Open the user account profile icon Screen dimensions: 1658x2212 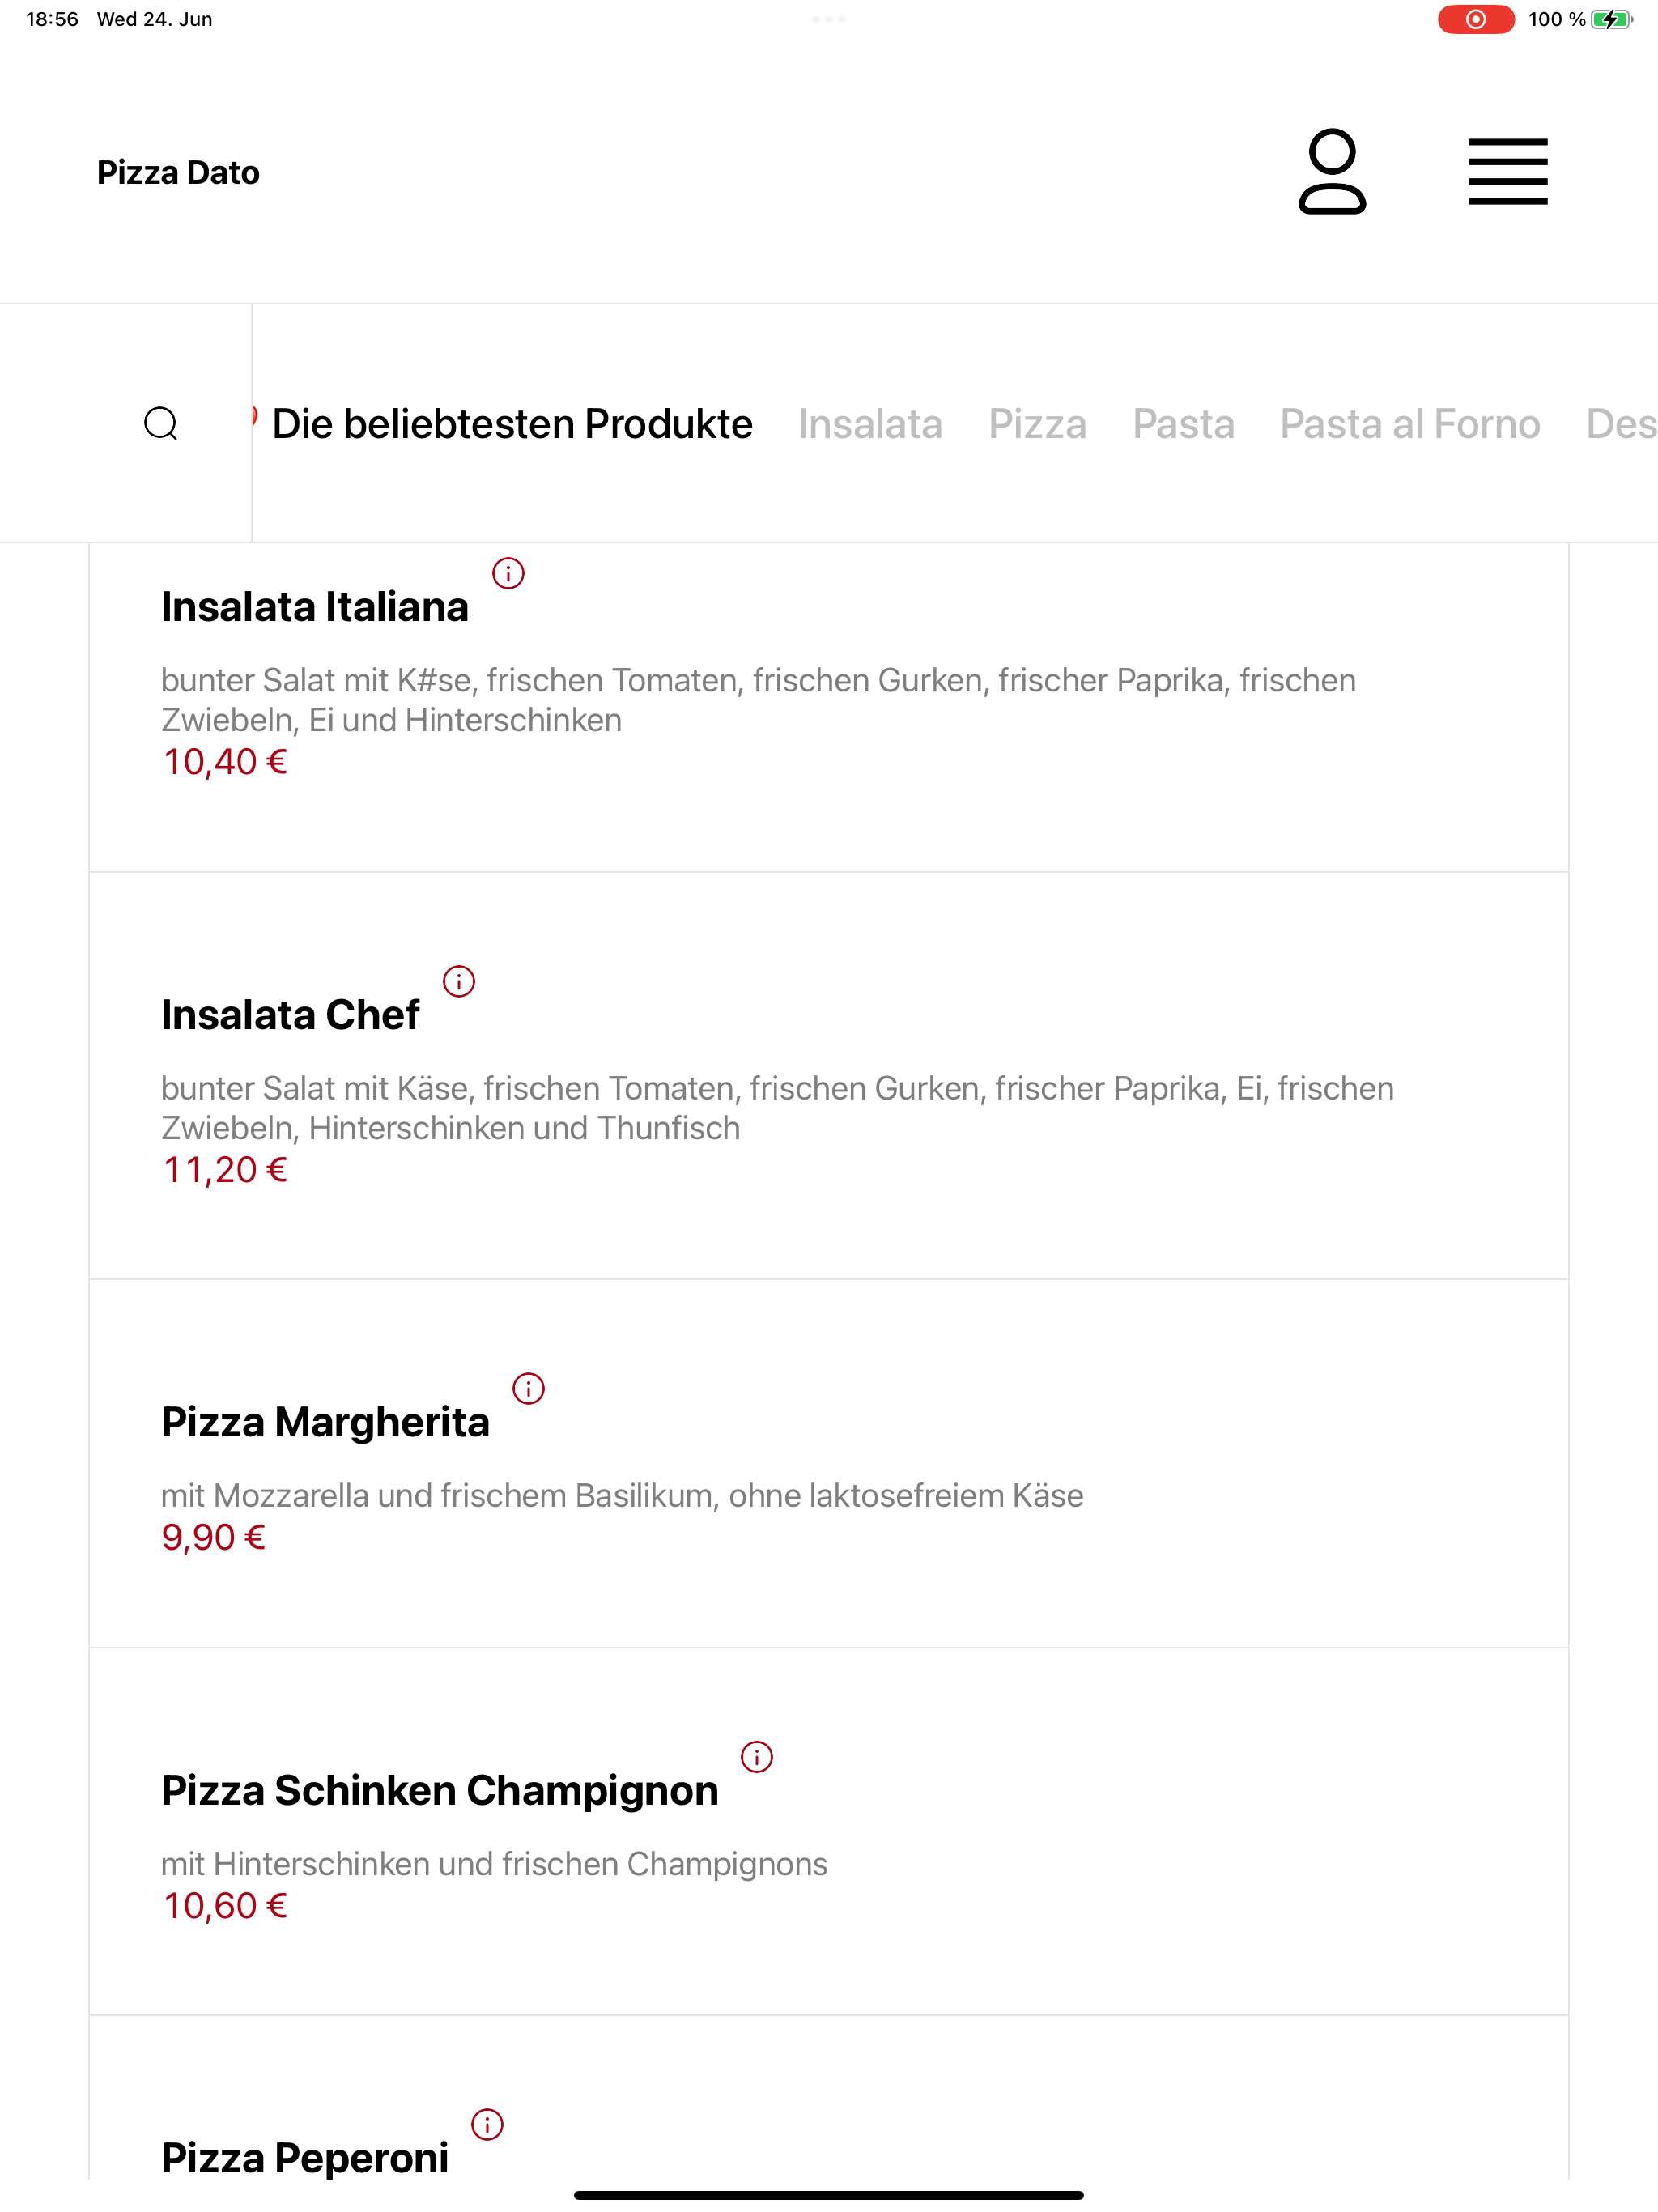1331,171
